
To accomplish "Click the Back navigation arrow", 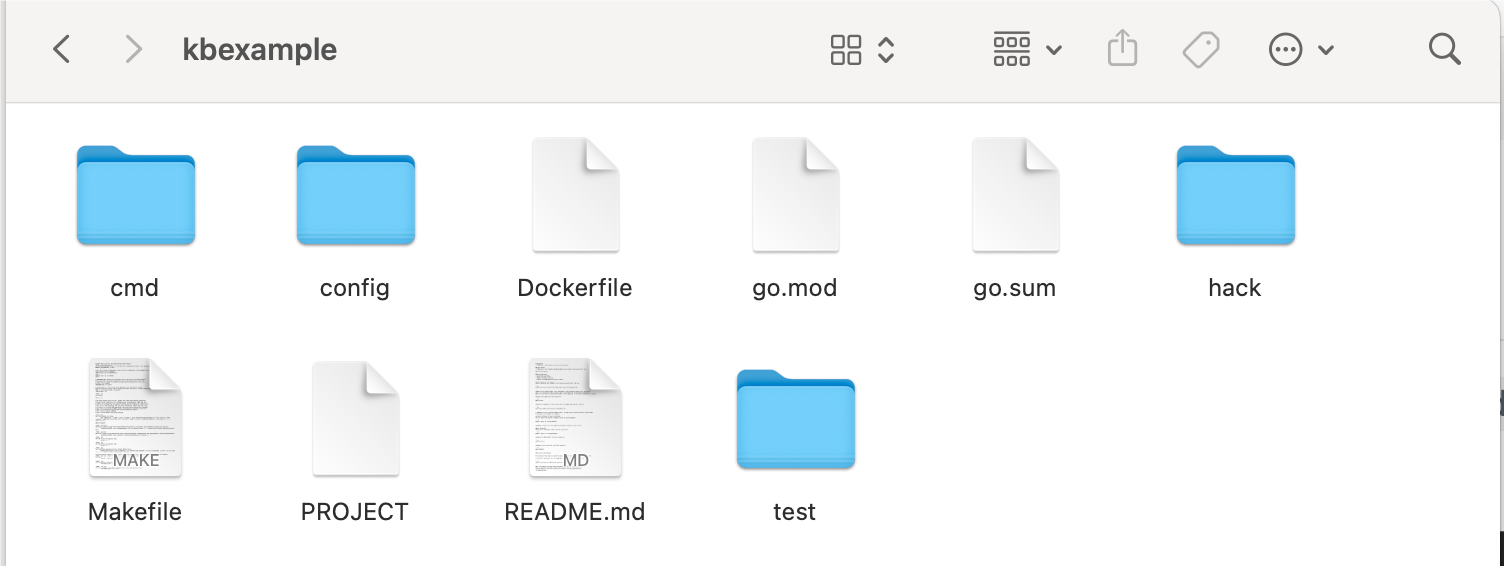I will 62,49.
